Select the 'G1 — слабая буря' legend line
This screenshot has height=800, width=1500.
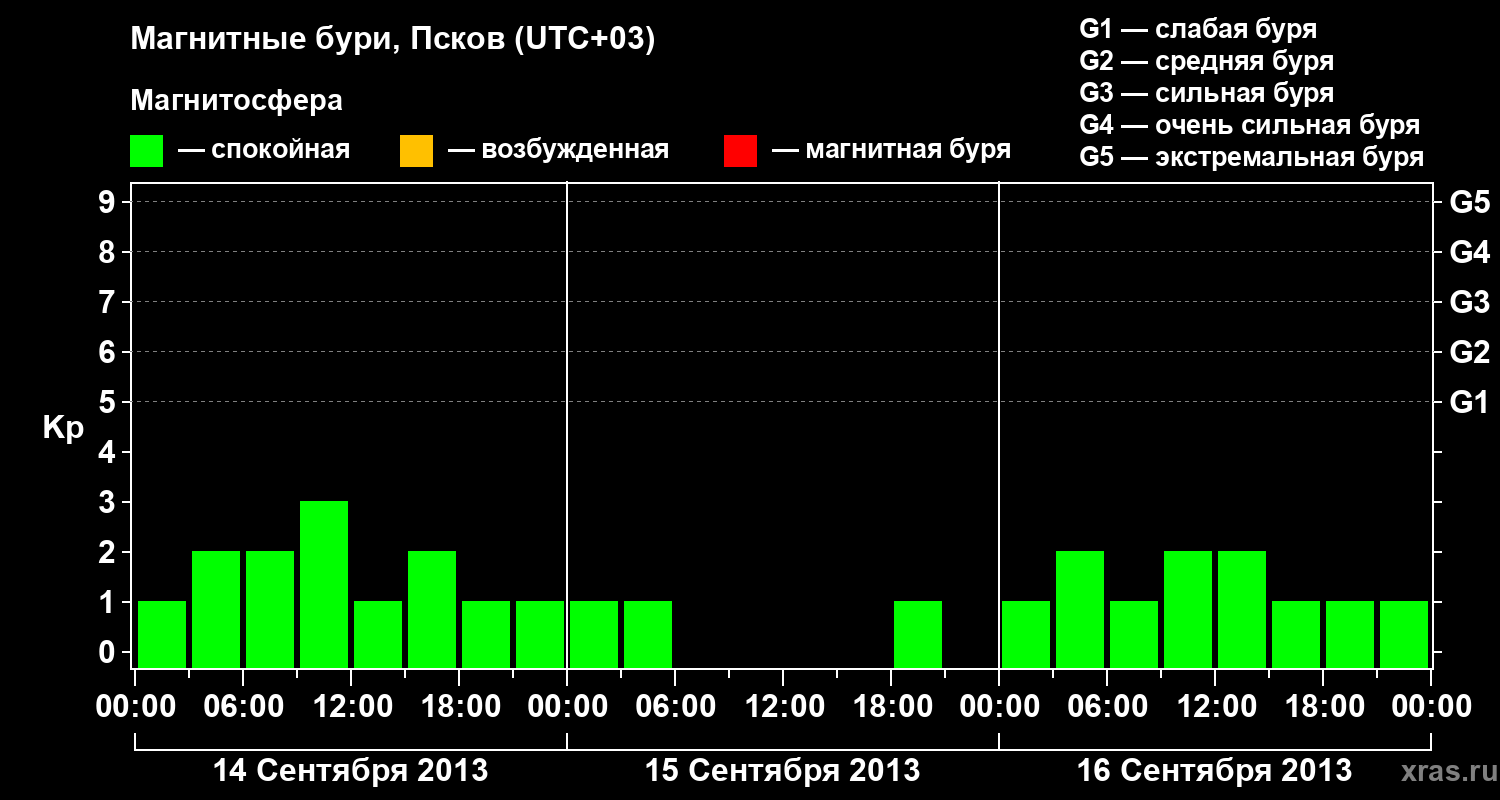(1198, 29)
